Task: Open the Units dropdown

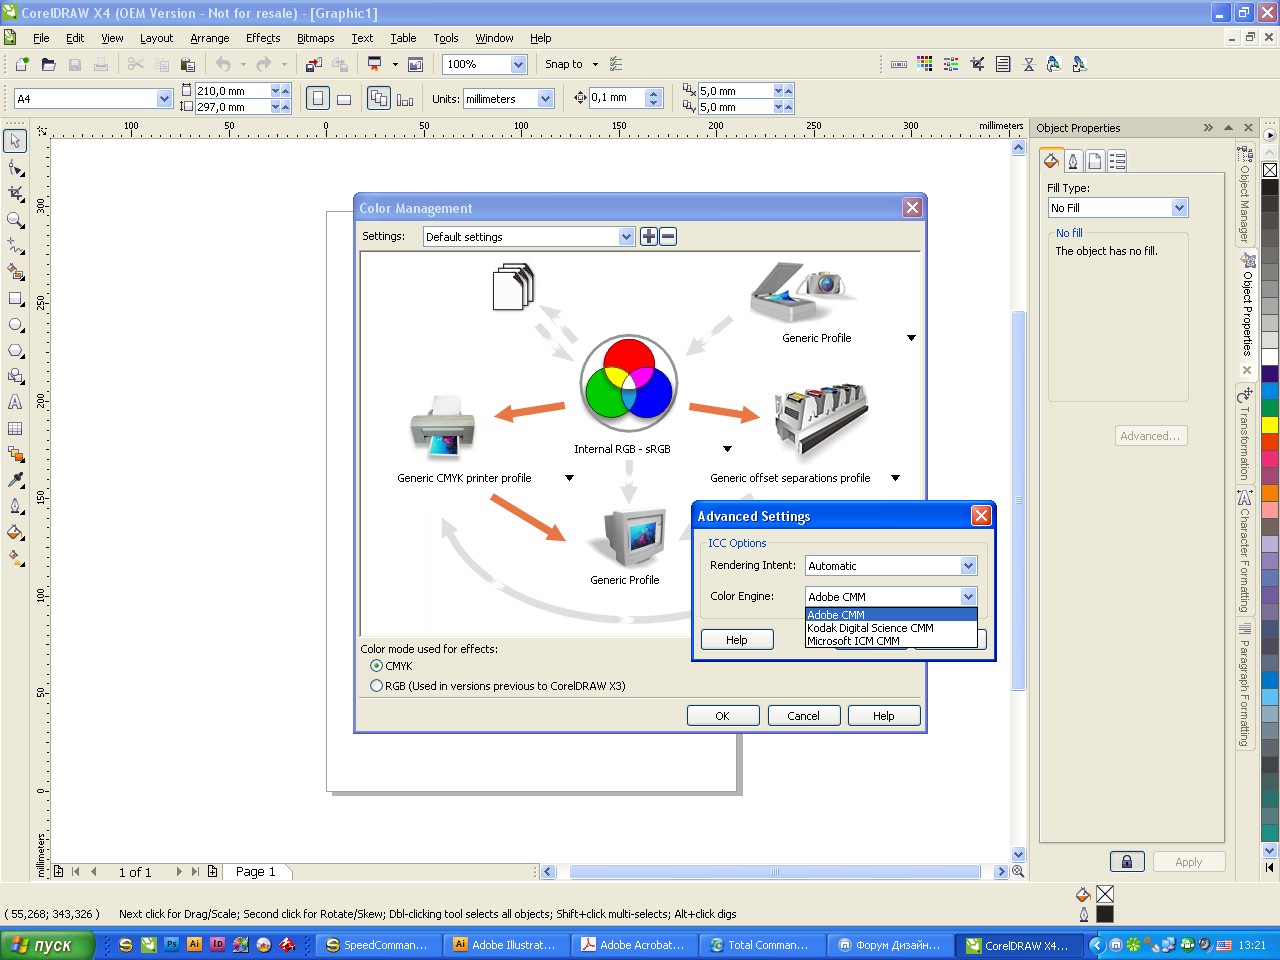Action: pos(545,99)
